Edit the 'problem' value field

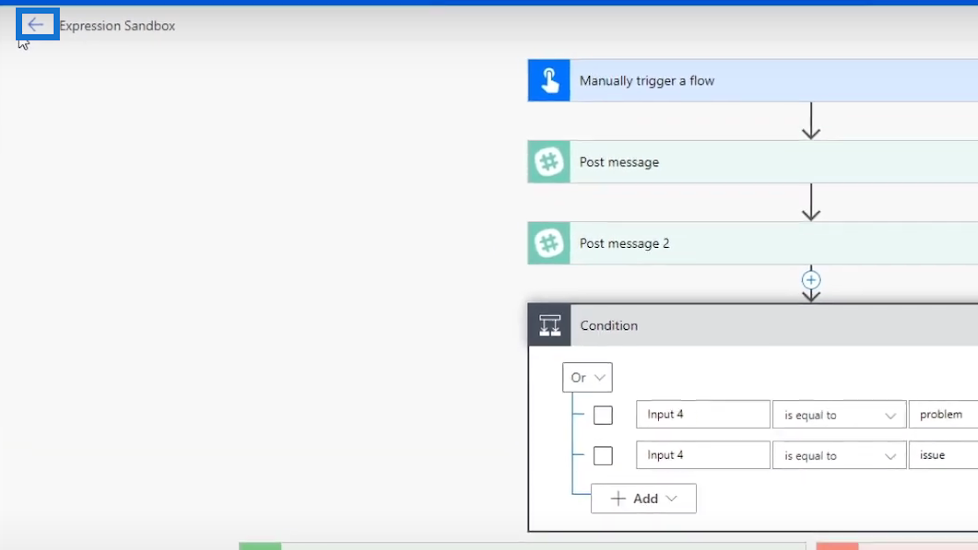[944, 415]
